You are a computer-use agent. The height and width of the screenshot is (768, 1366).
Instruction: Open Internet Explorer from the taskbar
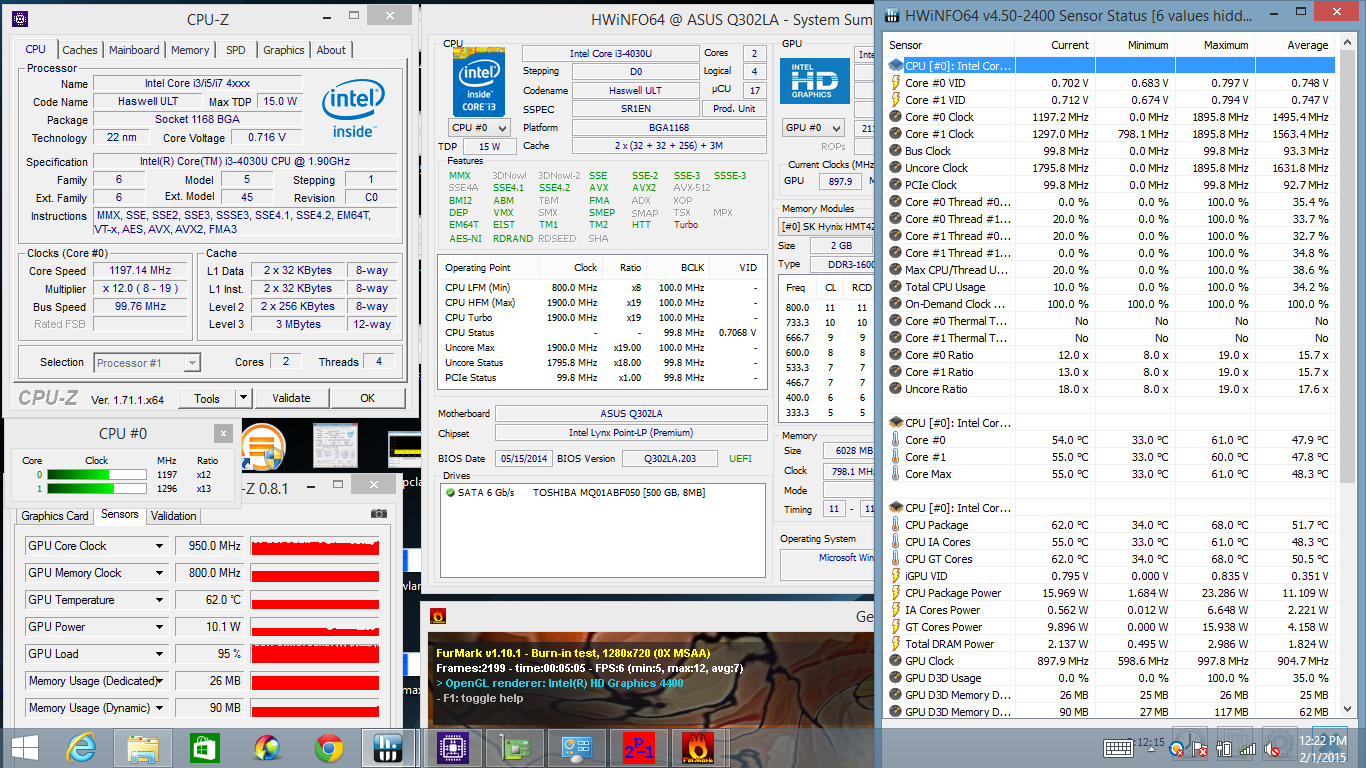tap(82, 747)
